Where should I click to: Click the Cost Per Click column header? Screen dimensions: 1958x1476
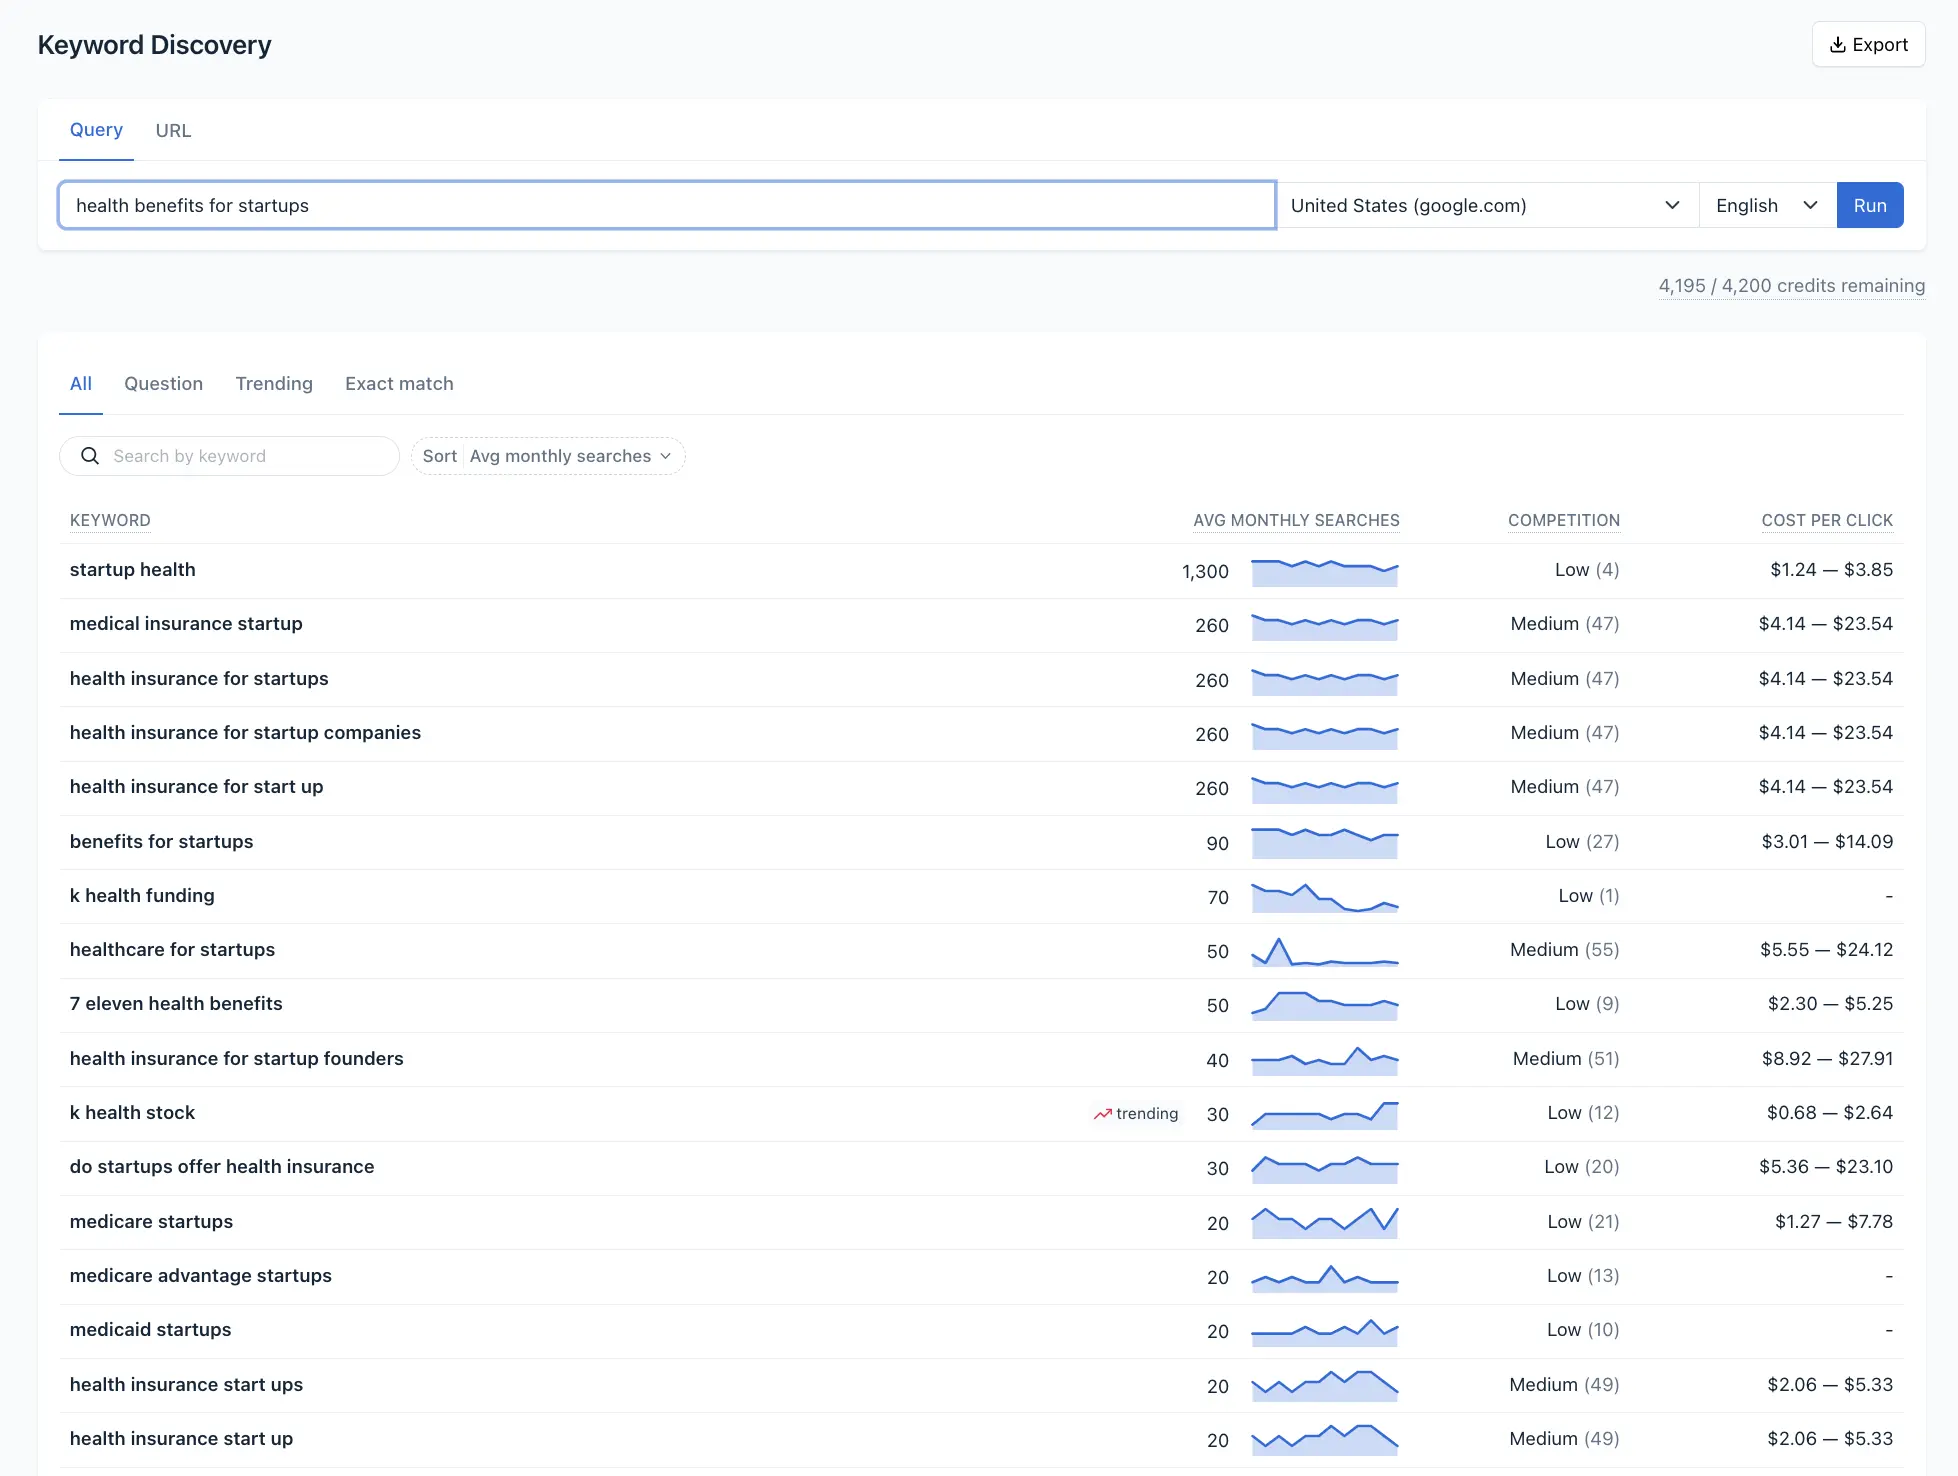[x=1826, y=520]
